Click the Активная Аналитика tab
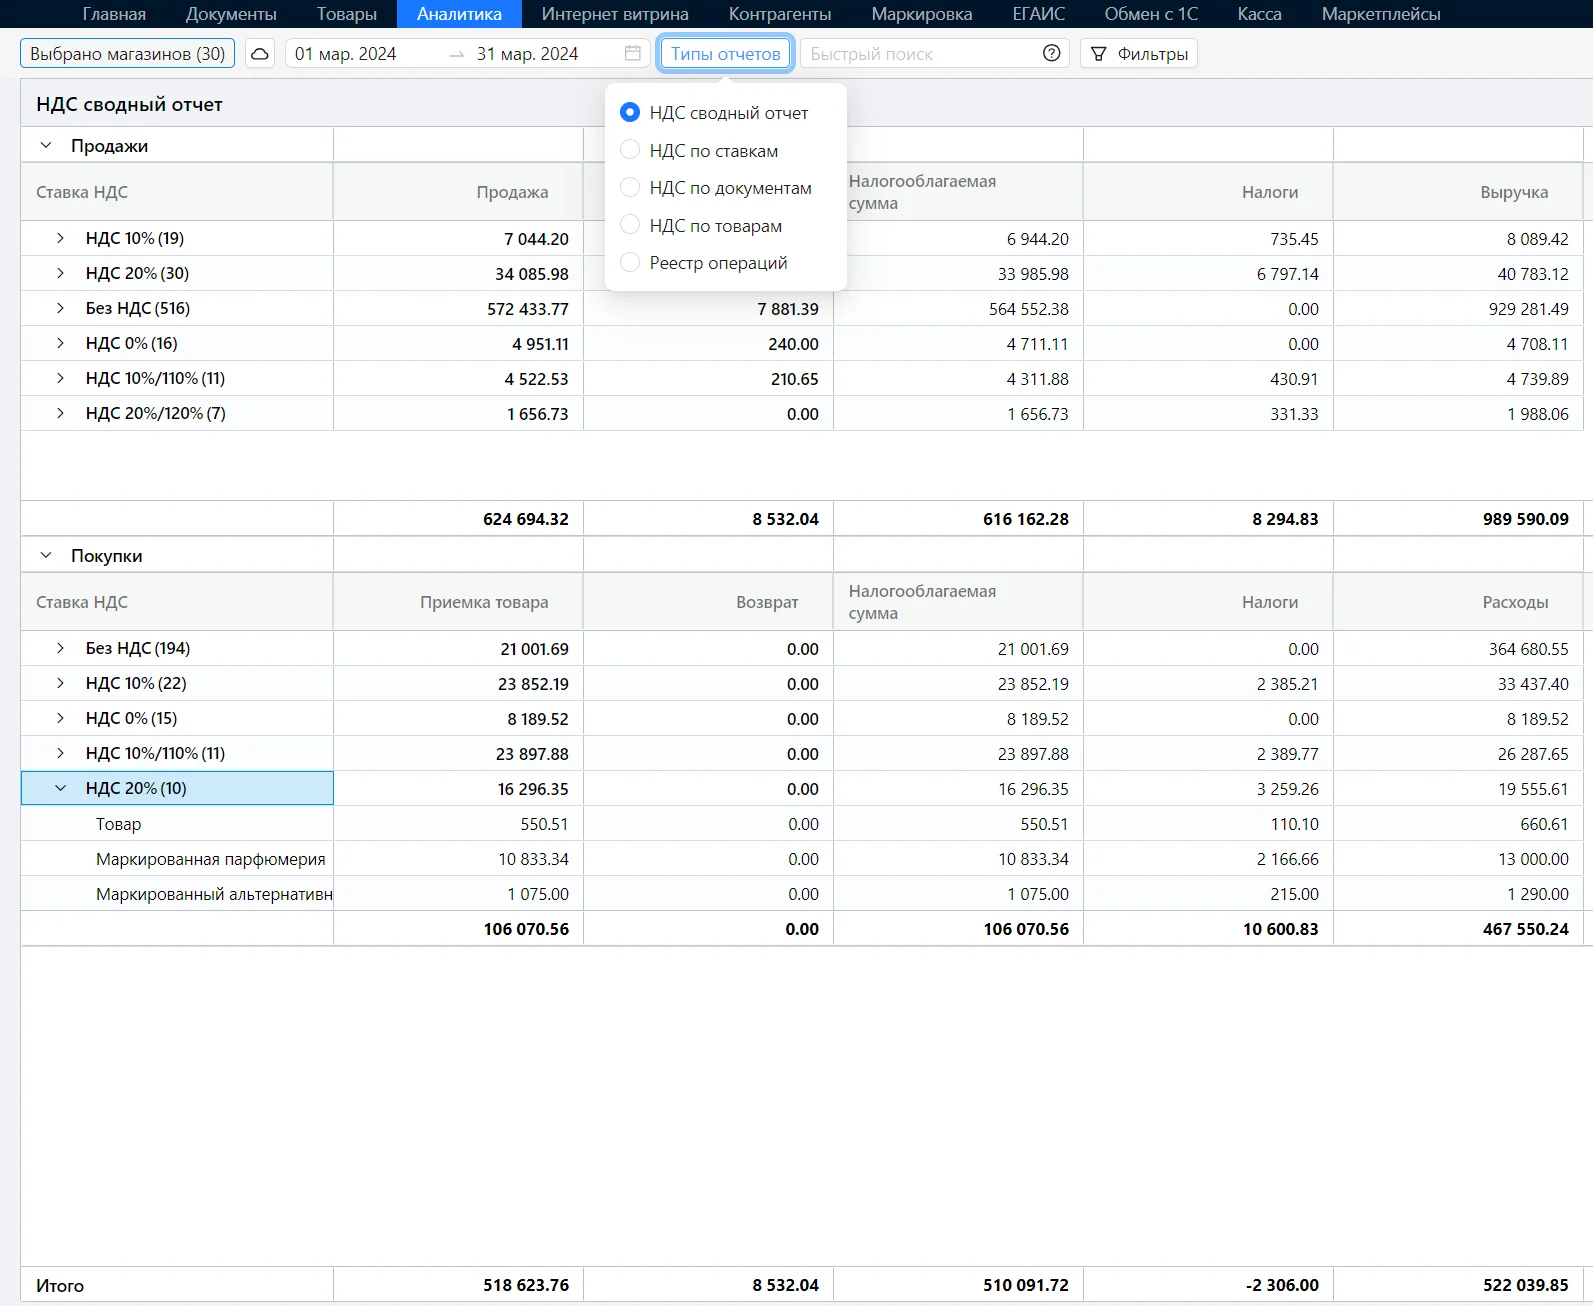The image size is (1593, 1306). (459, 14)
